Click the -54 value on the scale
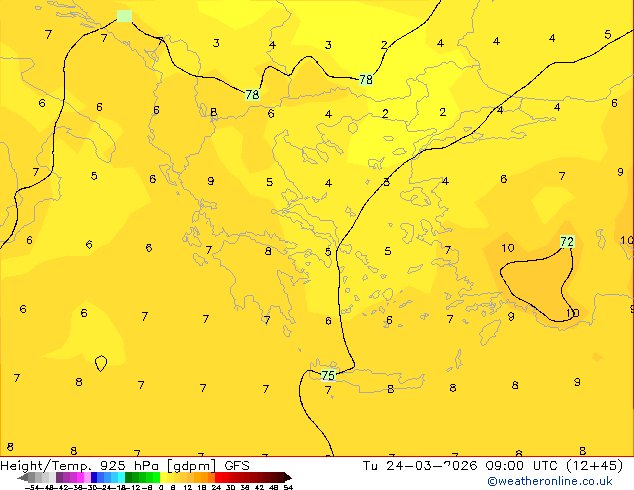The height and width of the screenshot is (490, 634). click(32, 487)
